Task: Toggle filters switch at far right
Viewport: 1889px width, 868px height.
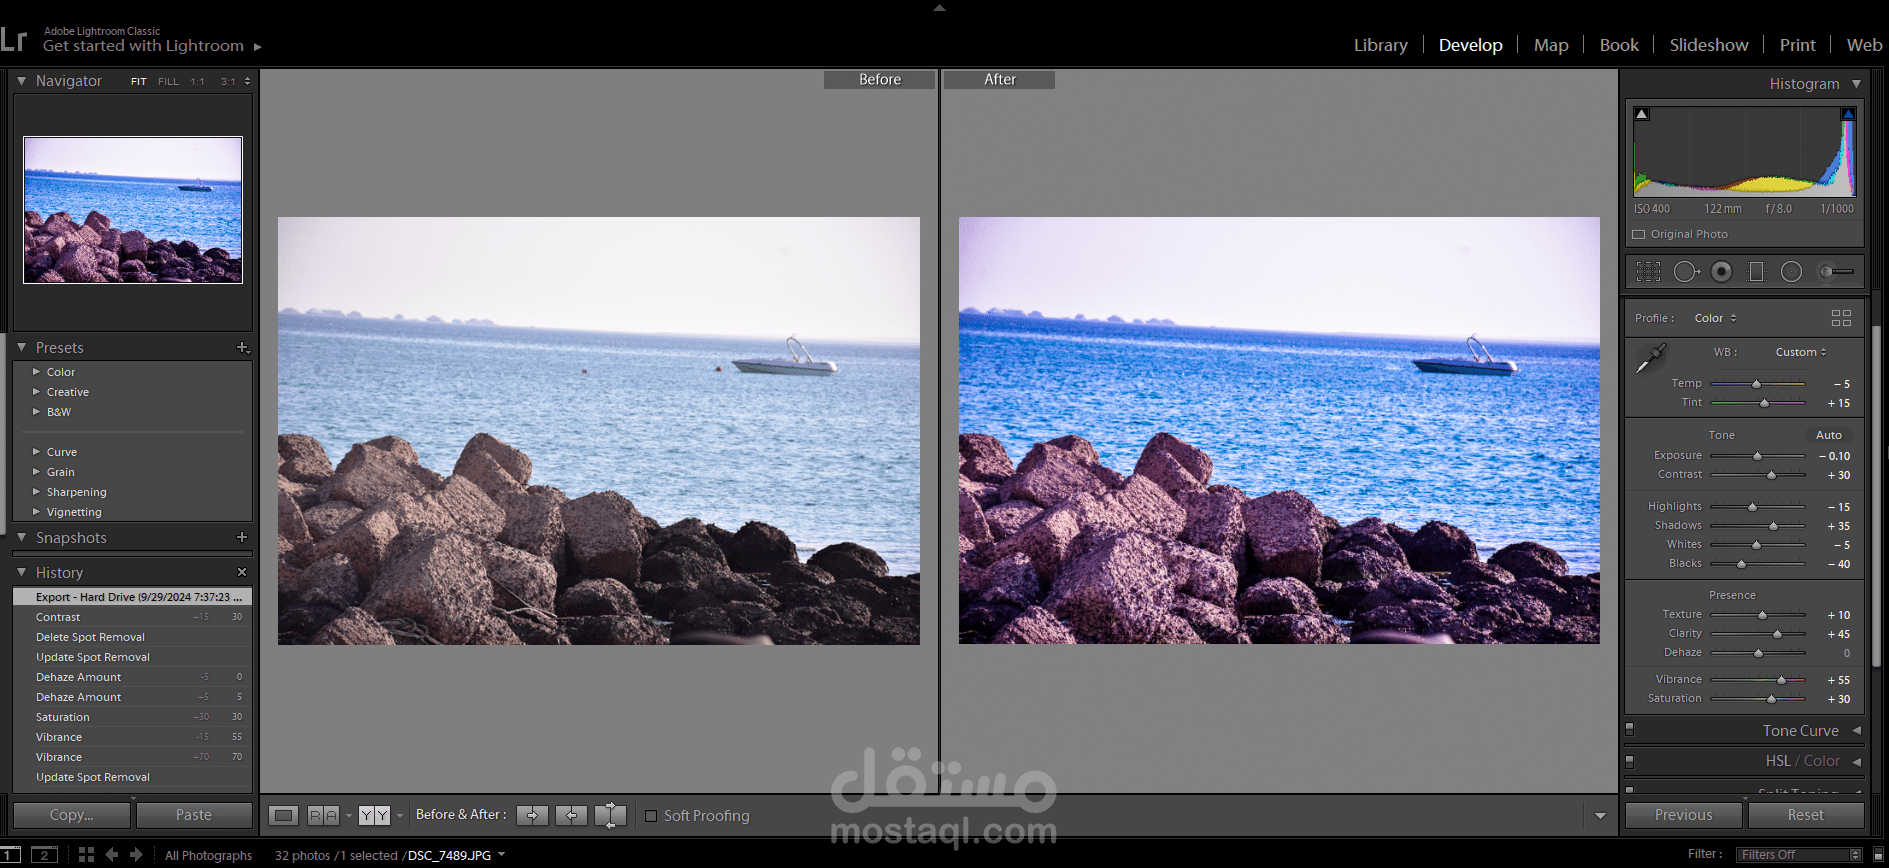Action: 1878,855
